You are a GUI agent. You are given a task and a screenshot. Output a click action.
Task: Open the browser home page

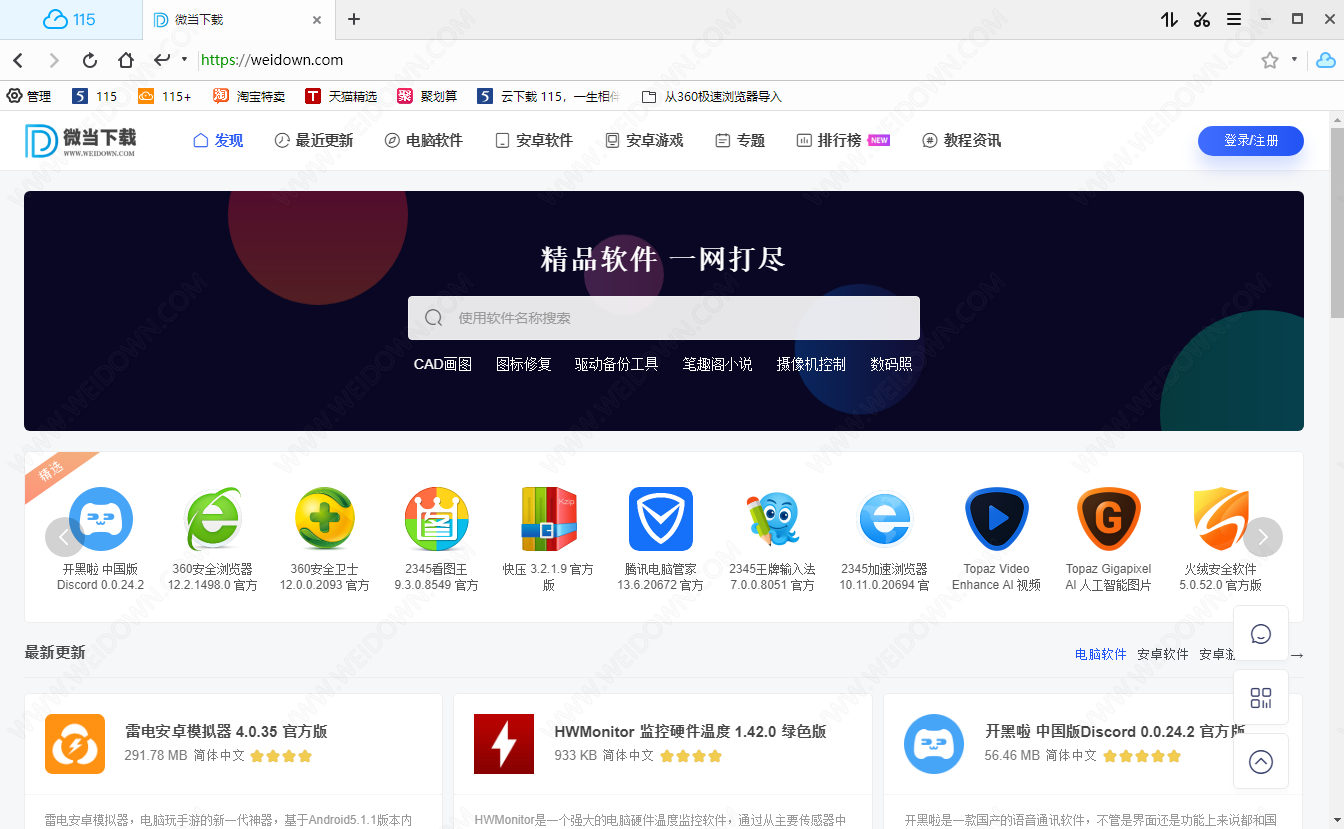(x=126, y=60)
